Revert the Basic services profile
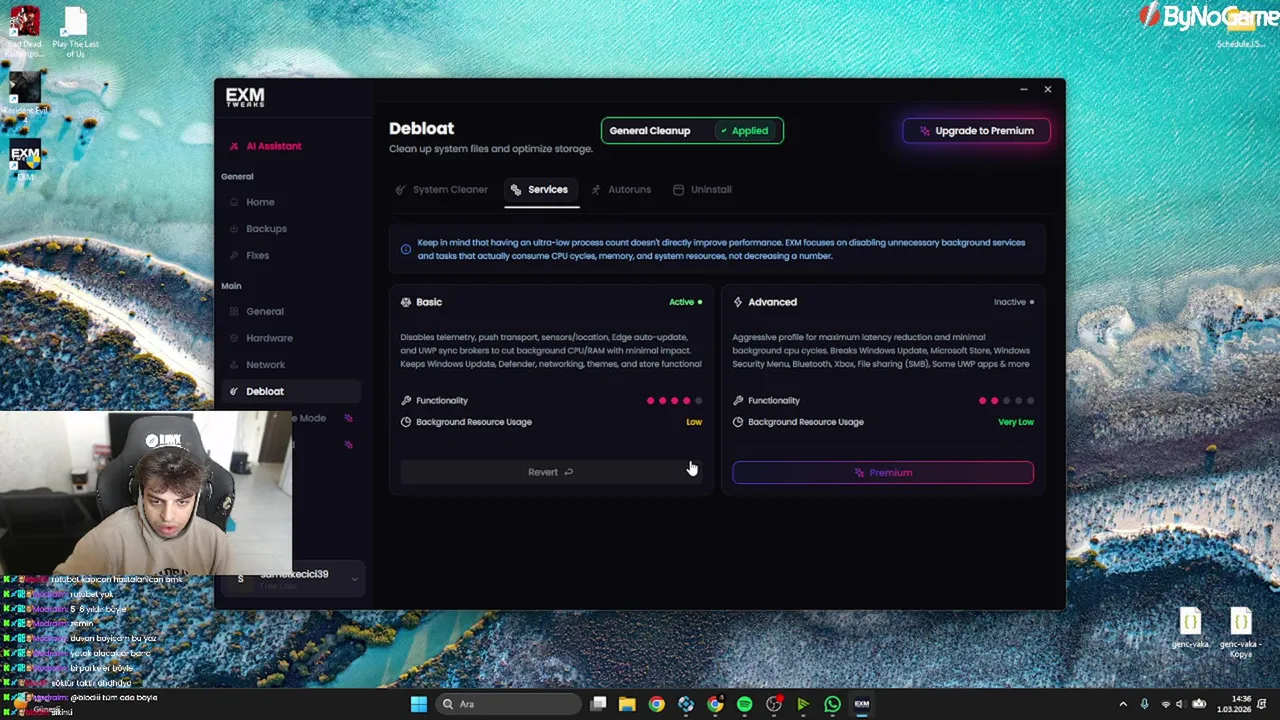 click(551, 472)
